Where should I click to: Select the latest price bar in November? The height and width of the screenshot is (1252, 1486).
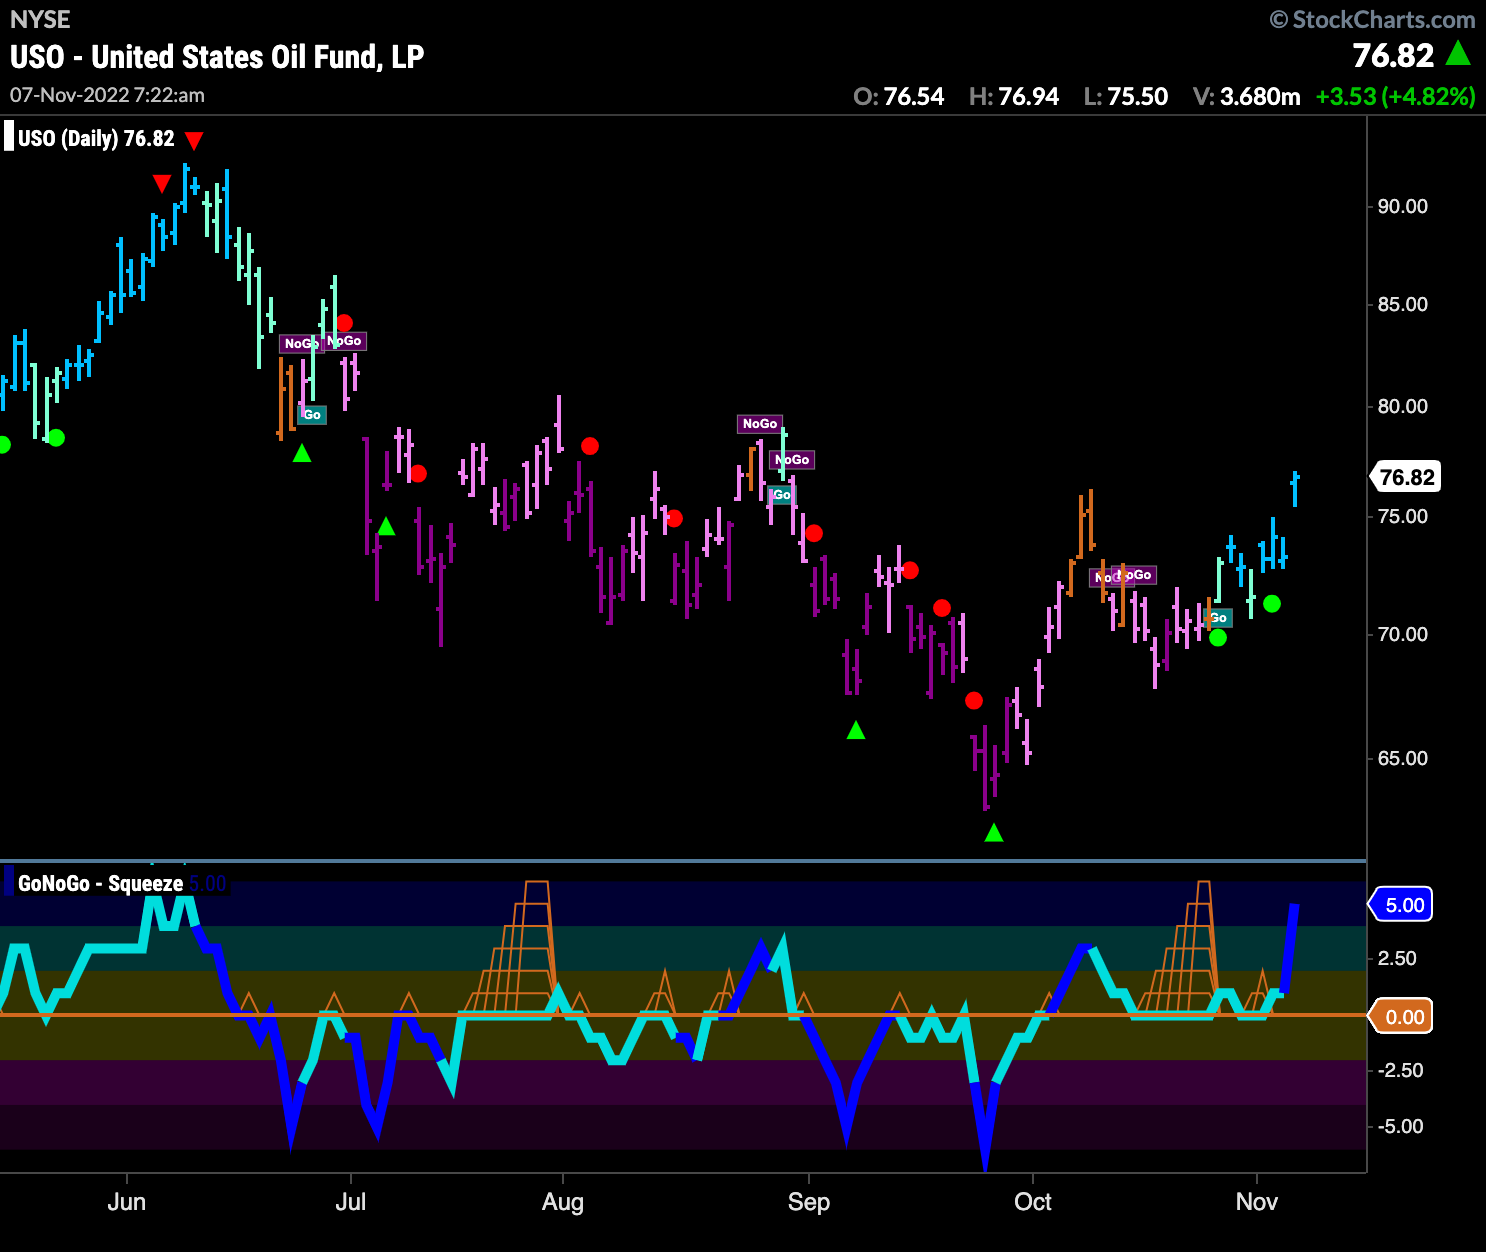click(x=1295, y=489)
